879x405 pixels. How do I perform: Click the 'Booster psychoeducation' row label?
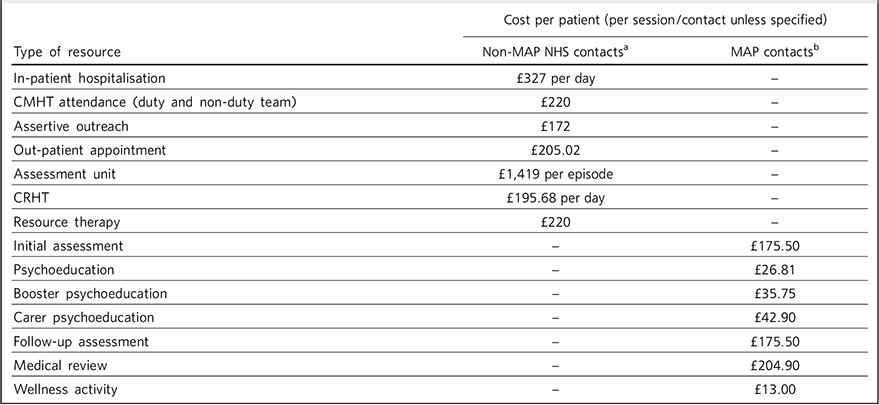tap(90, 294)
